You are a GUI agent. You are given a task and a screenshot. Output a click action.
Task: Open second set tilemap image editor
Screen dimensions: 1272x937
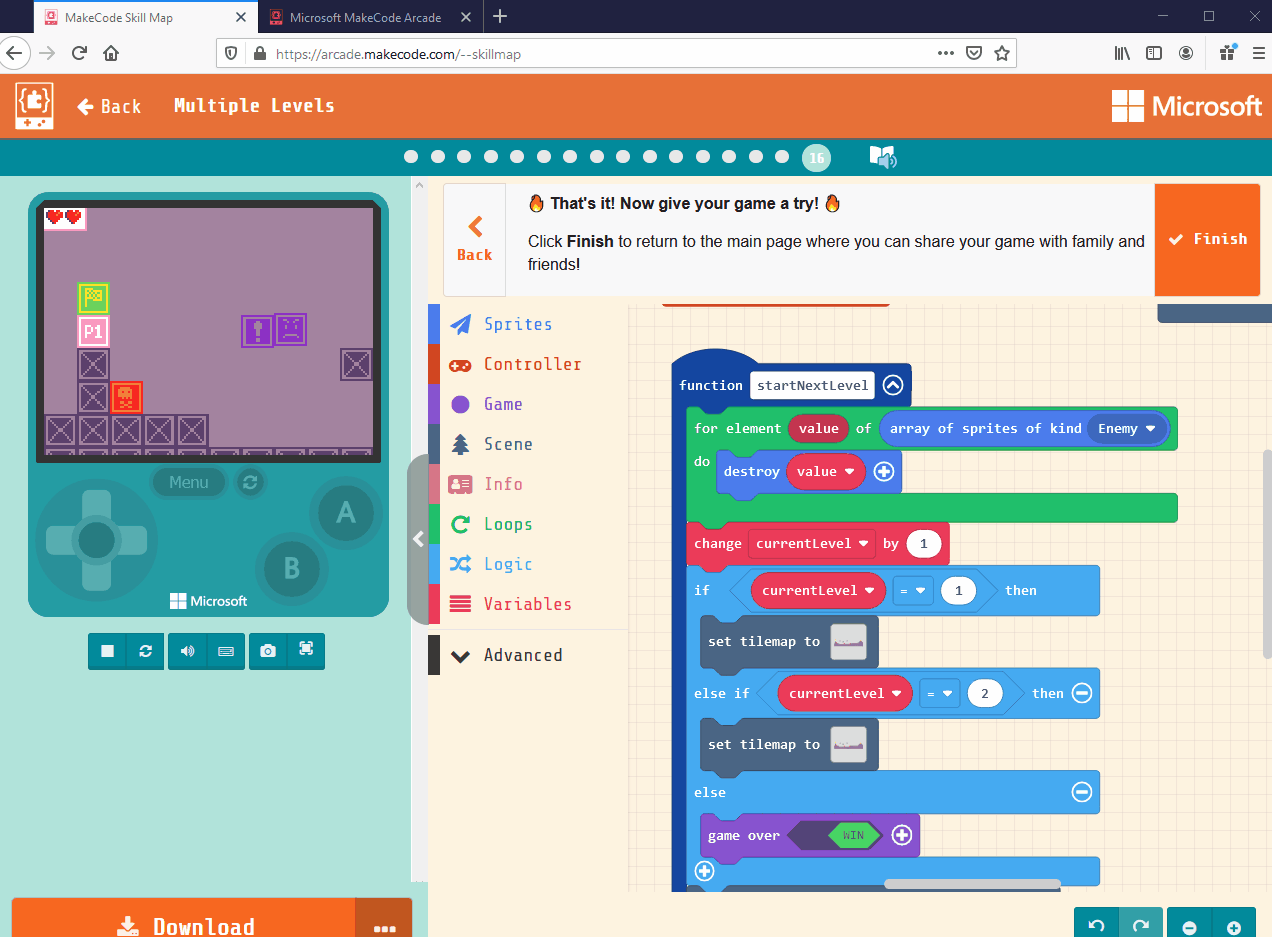[x=848, y=744]
